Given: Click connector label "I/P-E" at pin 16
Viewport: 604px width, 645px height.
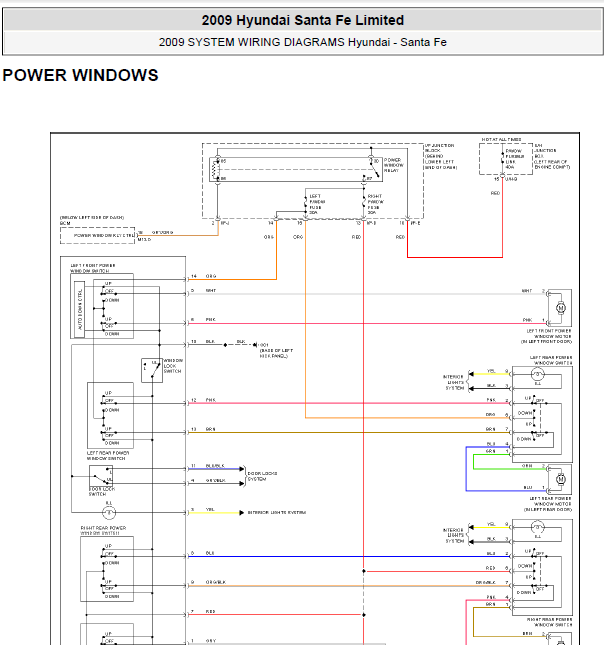Looking at the screenshot, I should point(415,223).
